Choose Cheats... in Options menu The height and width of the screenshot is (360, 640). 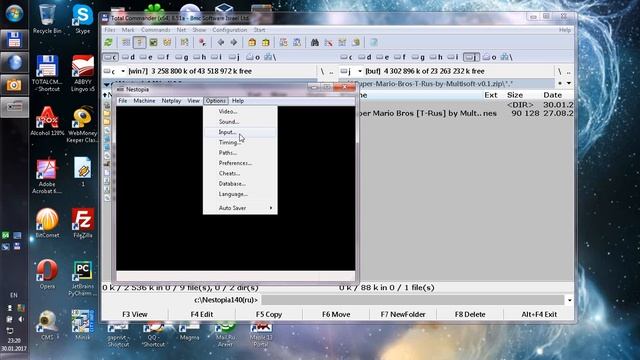(x=240, y=173)
